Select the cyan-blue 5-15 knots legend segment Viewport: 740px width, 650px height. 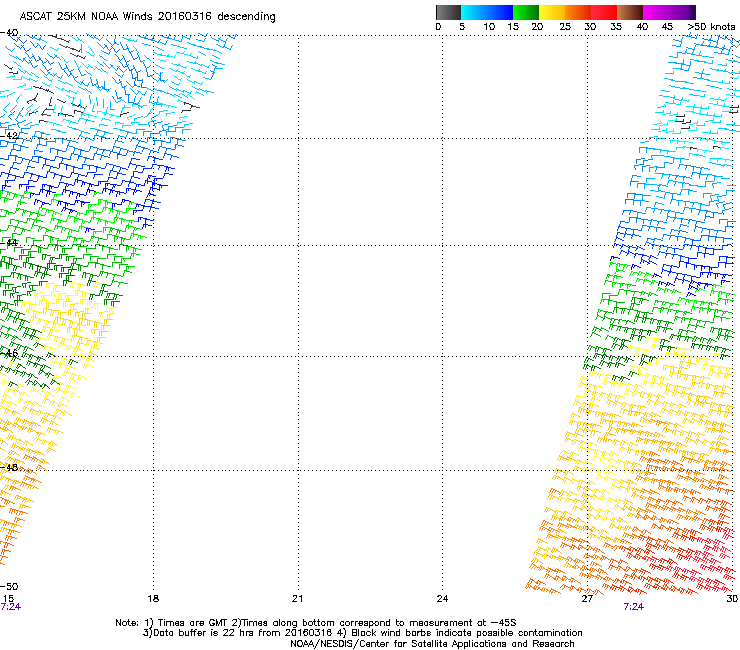(487, 12)
